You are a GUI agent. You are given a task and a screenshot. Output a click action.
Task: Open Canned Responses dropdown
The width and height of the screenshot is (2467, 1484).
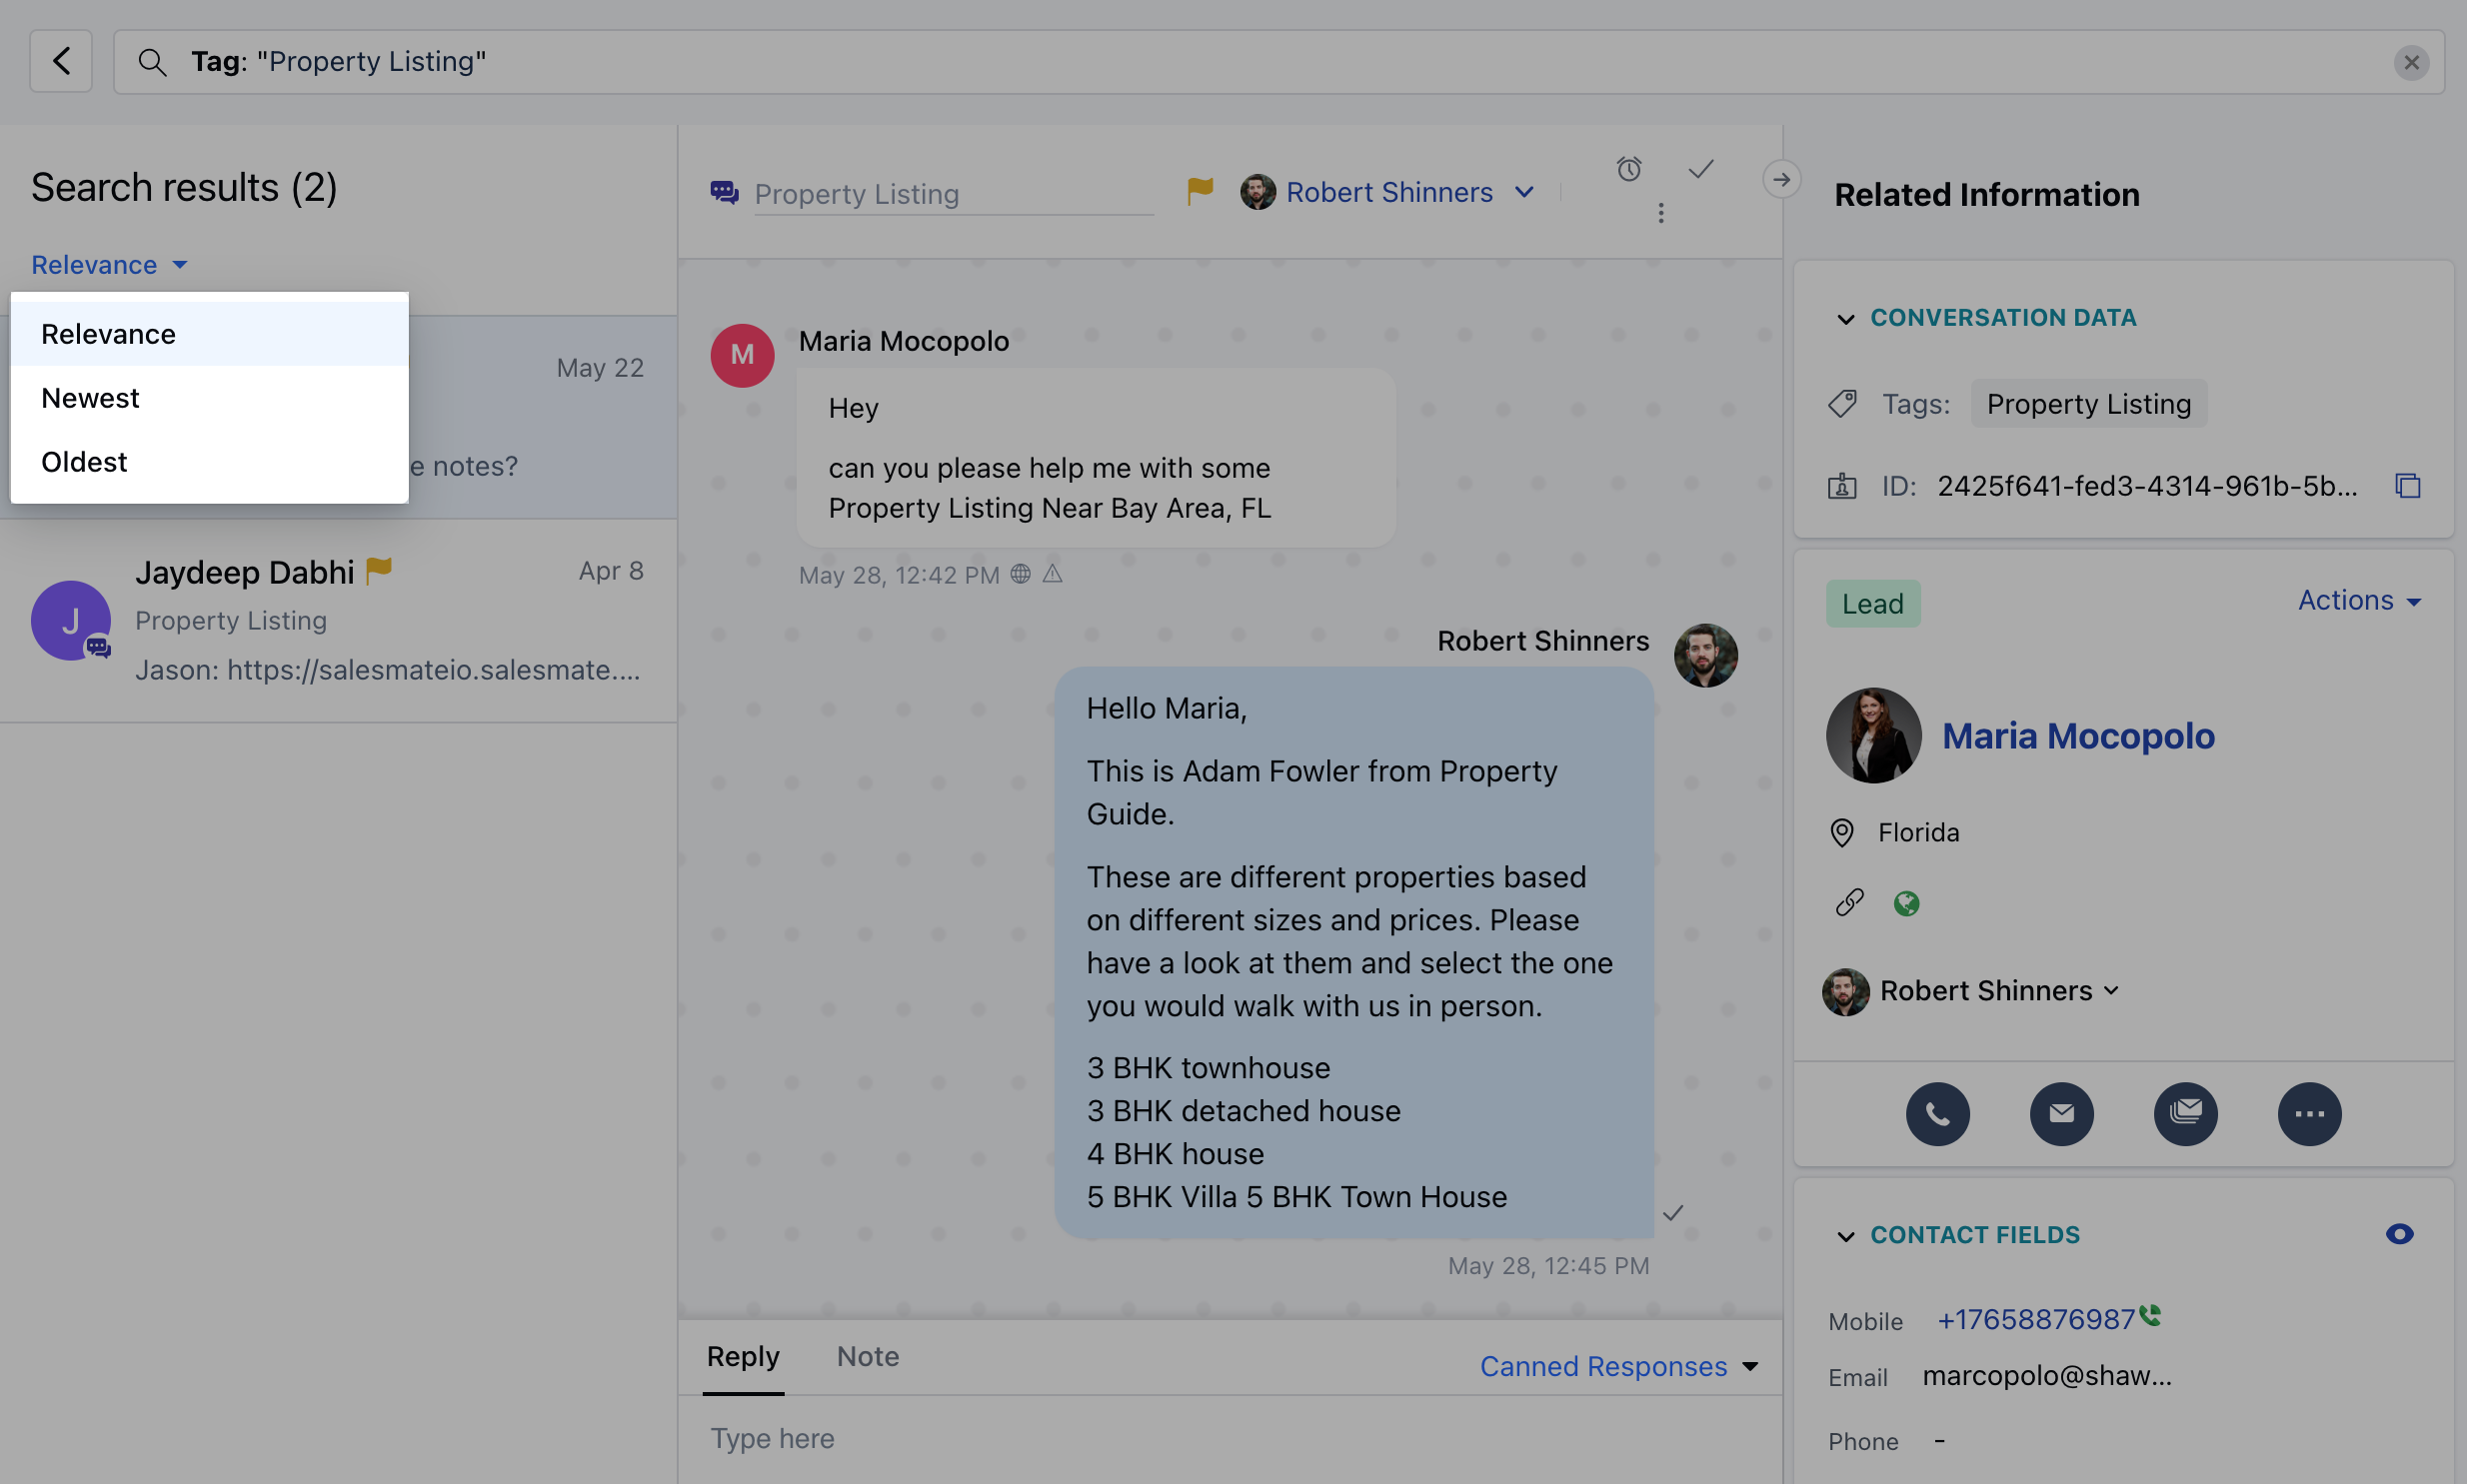(1618, 1366)
